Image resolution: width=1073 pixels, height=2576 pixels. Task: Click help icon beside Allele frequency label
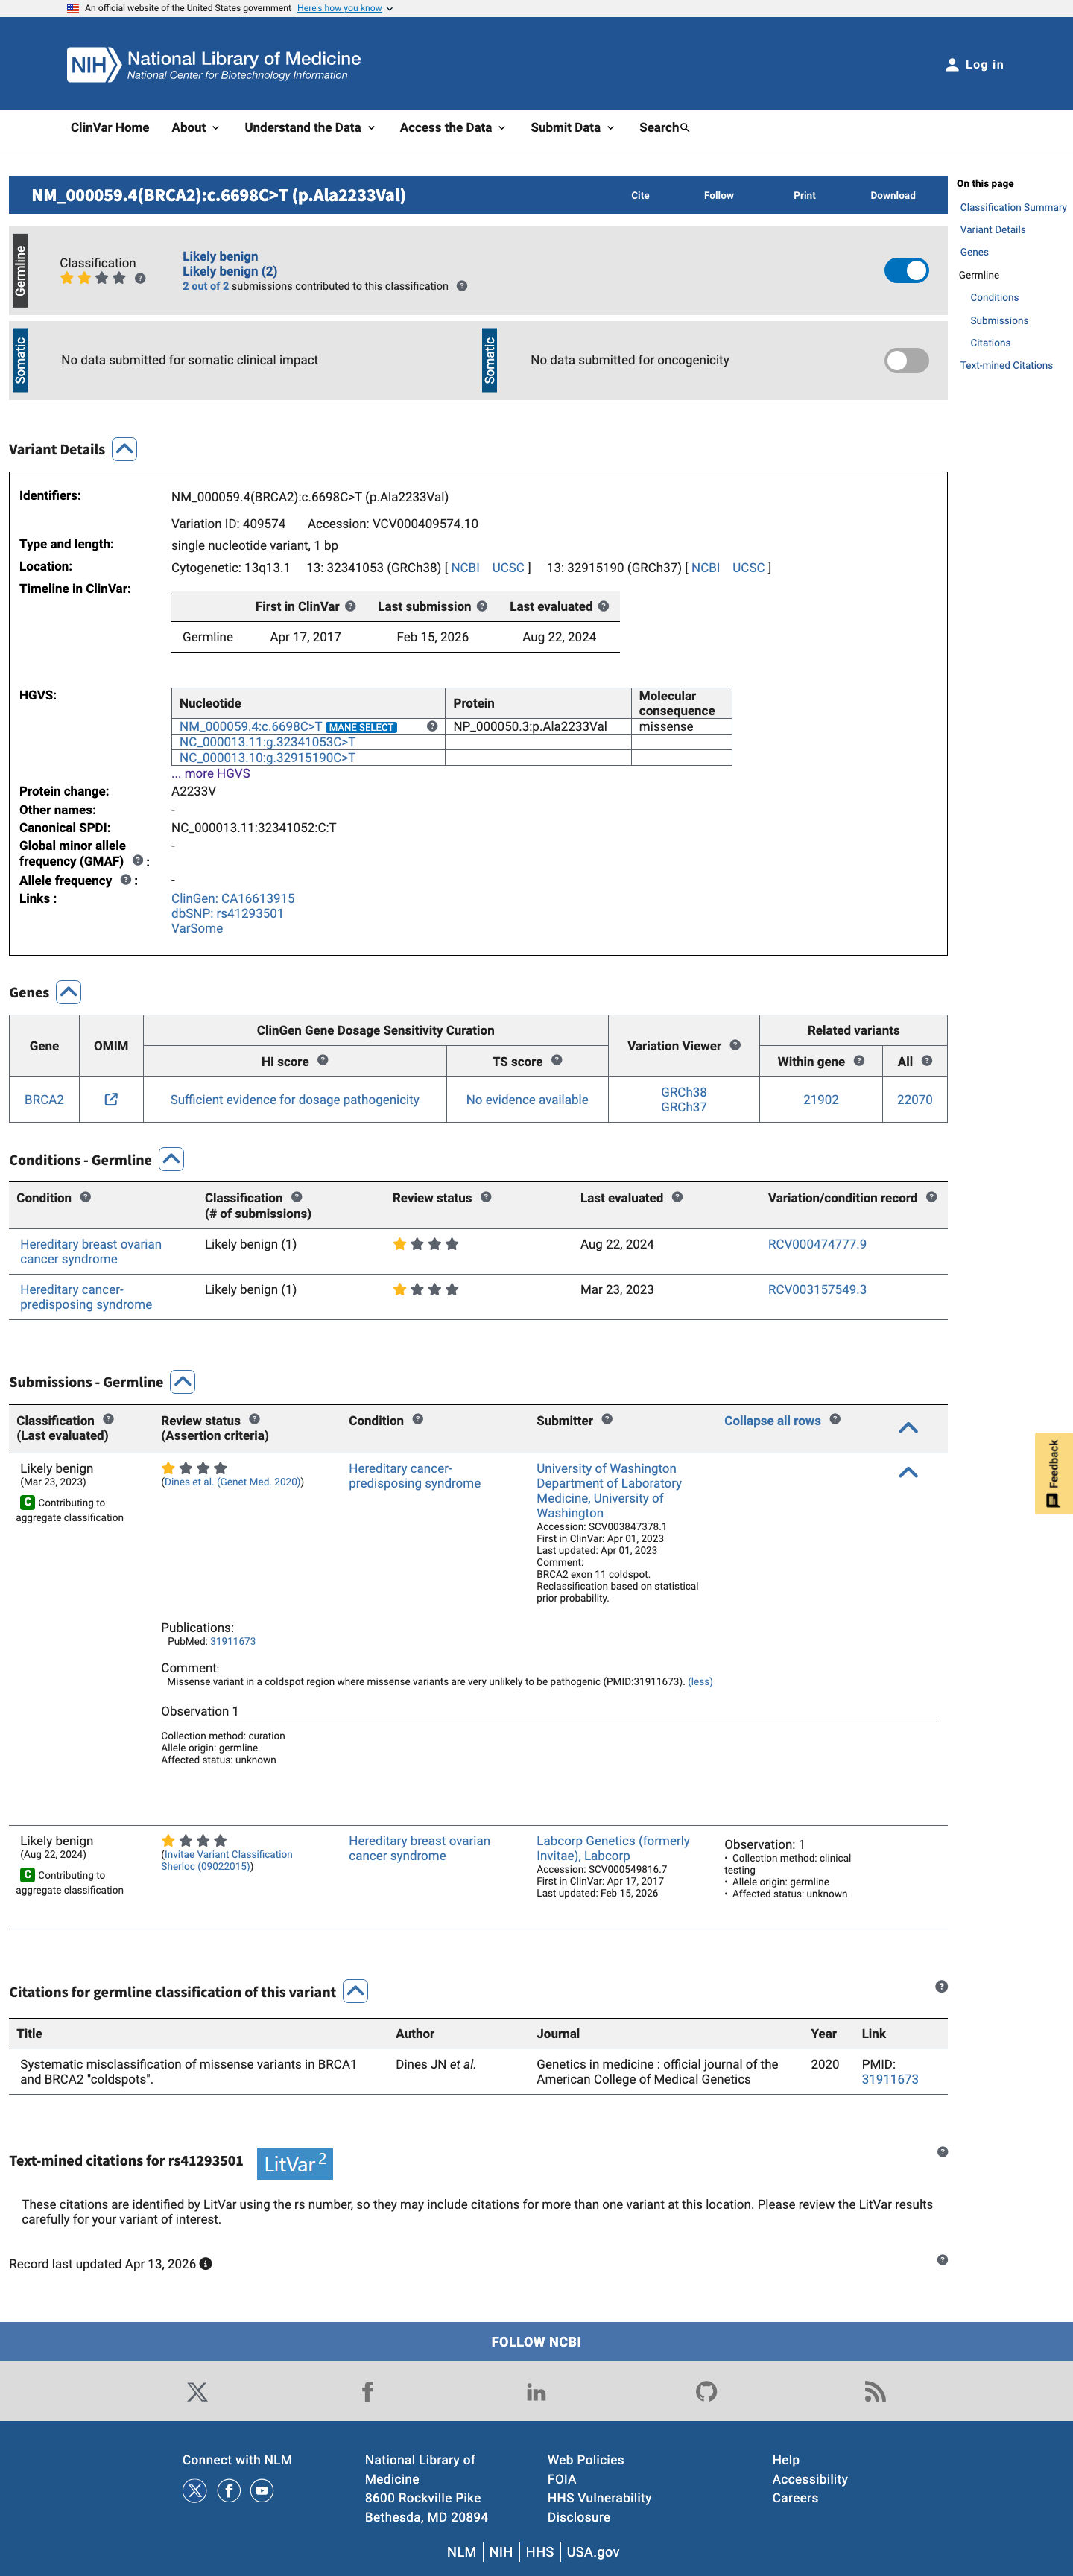[126, 880]
